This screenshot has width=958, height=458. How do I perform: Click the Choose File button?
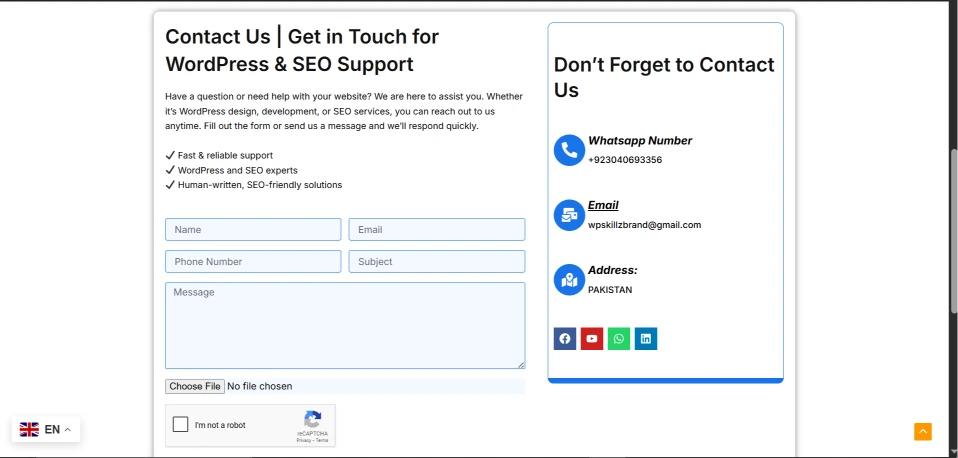click(195, 386)
